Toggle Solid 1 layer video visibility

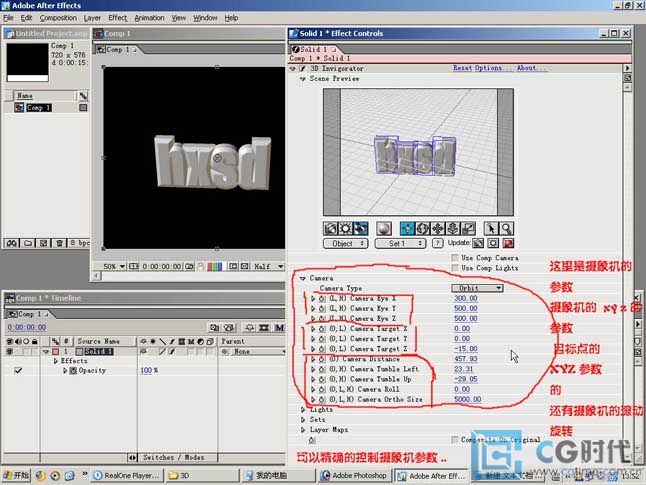click(x=9, y=351)
